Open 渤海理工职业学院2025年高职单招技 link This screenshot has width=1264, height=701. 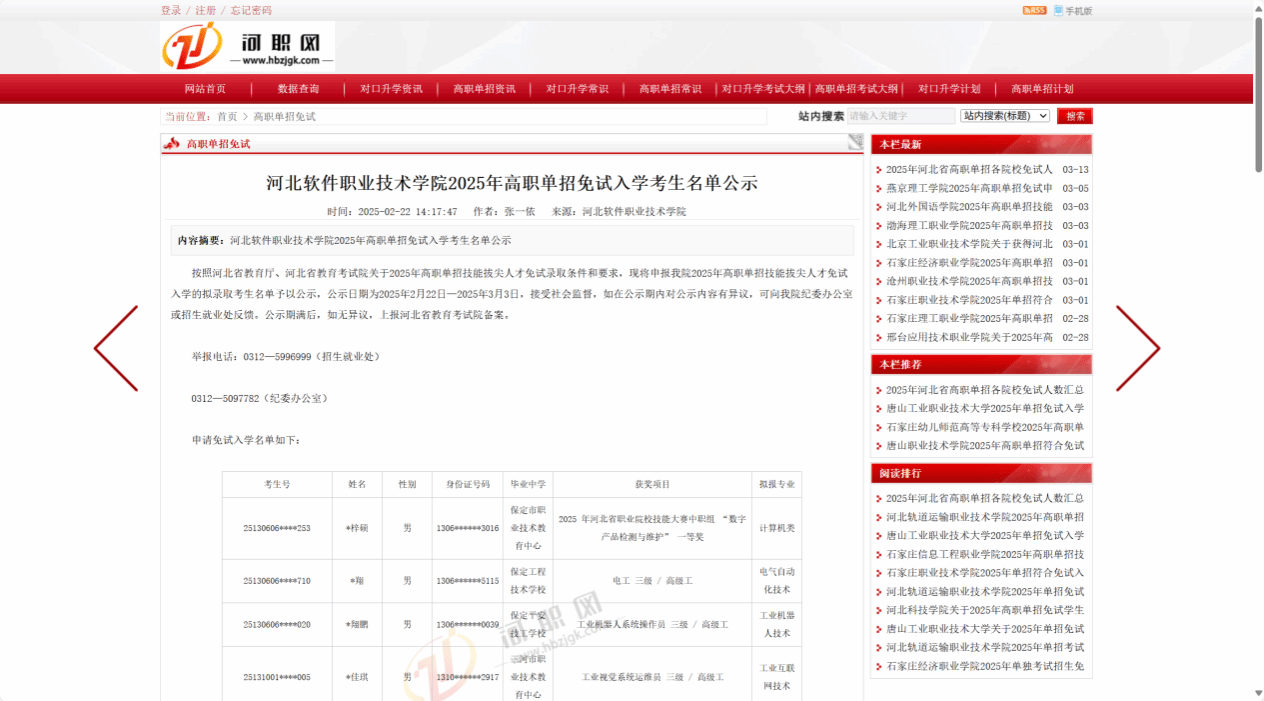pos(969,226)
